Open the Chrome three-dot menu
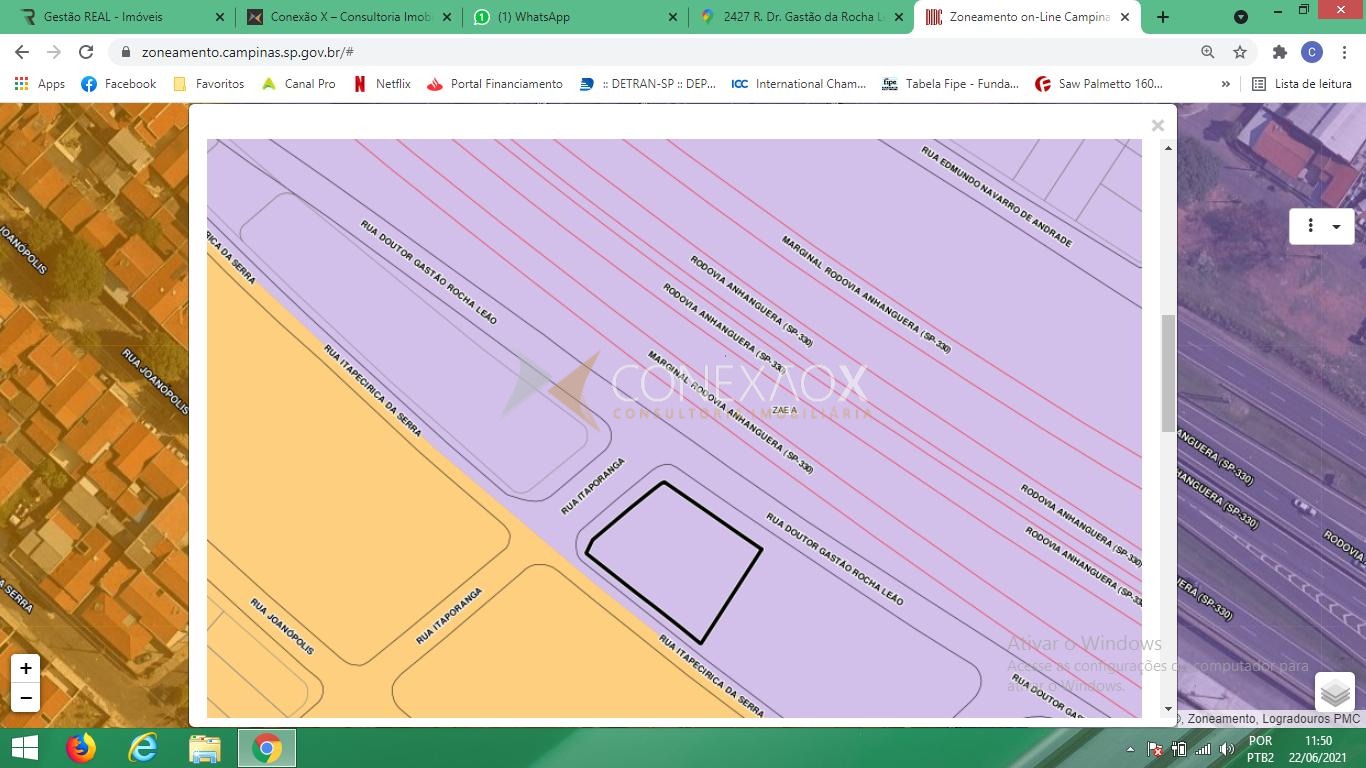 pos(1344,52)
